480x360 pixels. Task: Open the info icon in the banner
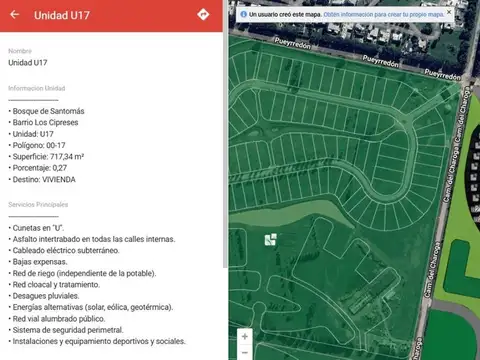244,14
